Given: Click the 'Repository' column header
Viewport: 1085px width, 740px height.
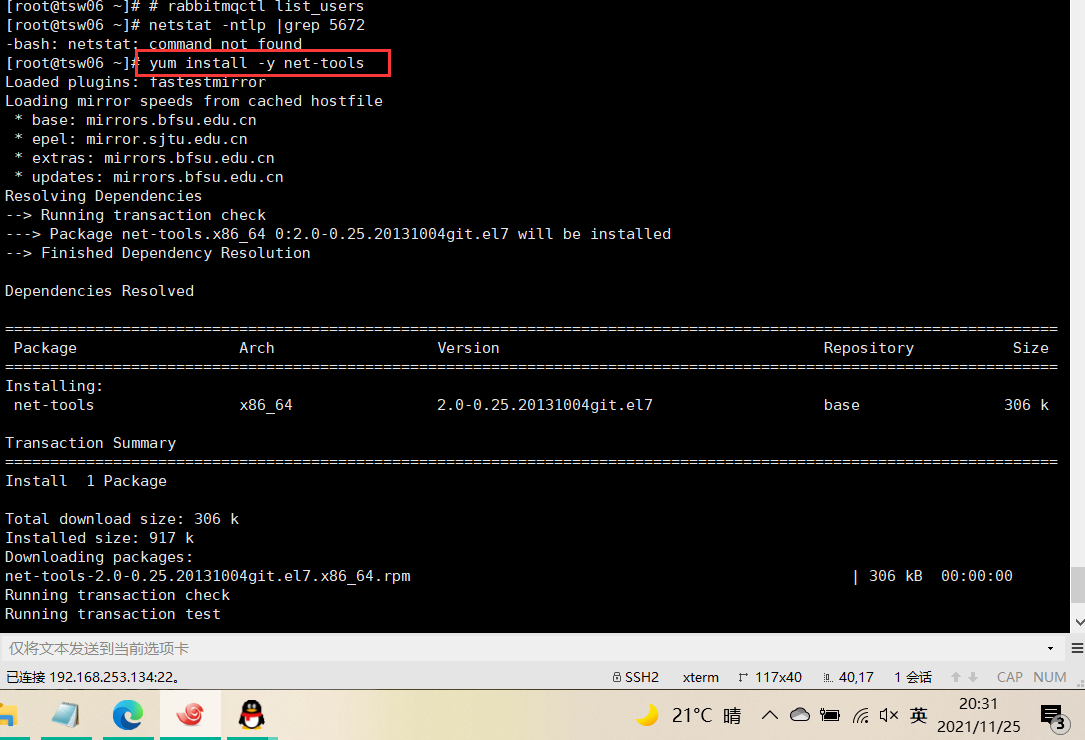Looking at the screenshot, I should 868,348.
